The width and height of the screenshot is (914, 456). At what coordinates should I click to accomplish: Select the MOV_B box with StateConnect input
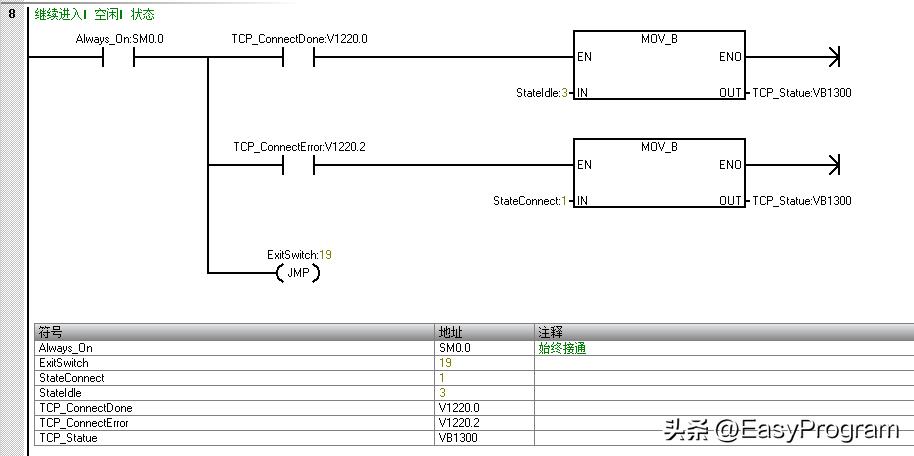(x=659, y=173)
